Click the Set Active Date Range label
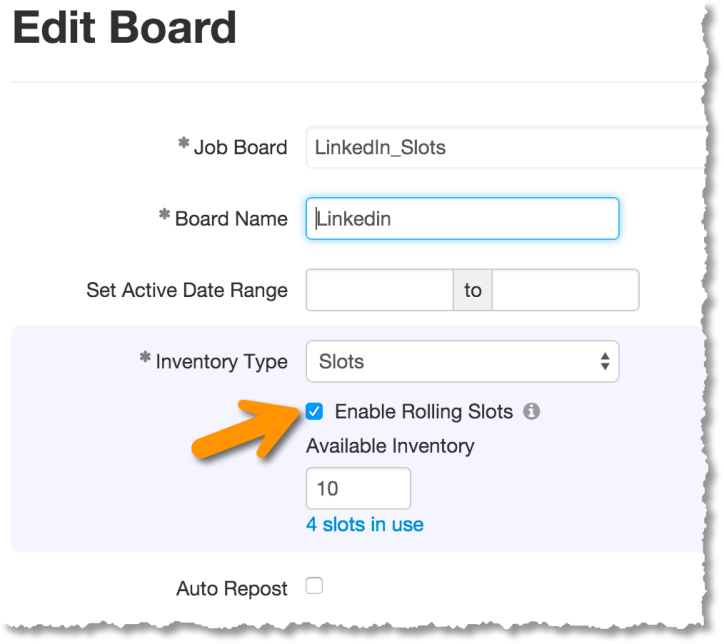Image resolution: width=724 pixels, height=644 pixels. (187, 290)
